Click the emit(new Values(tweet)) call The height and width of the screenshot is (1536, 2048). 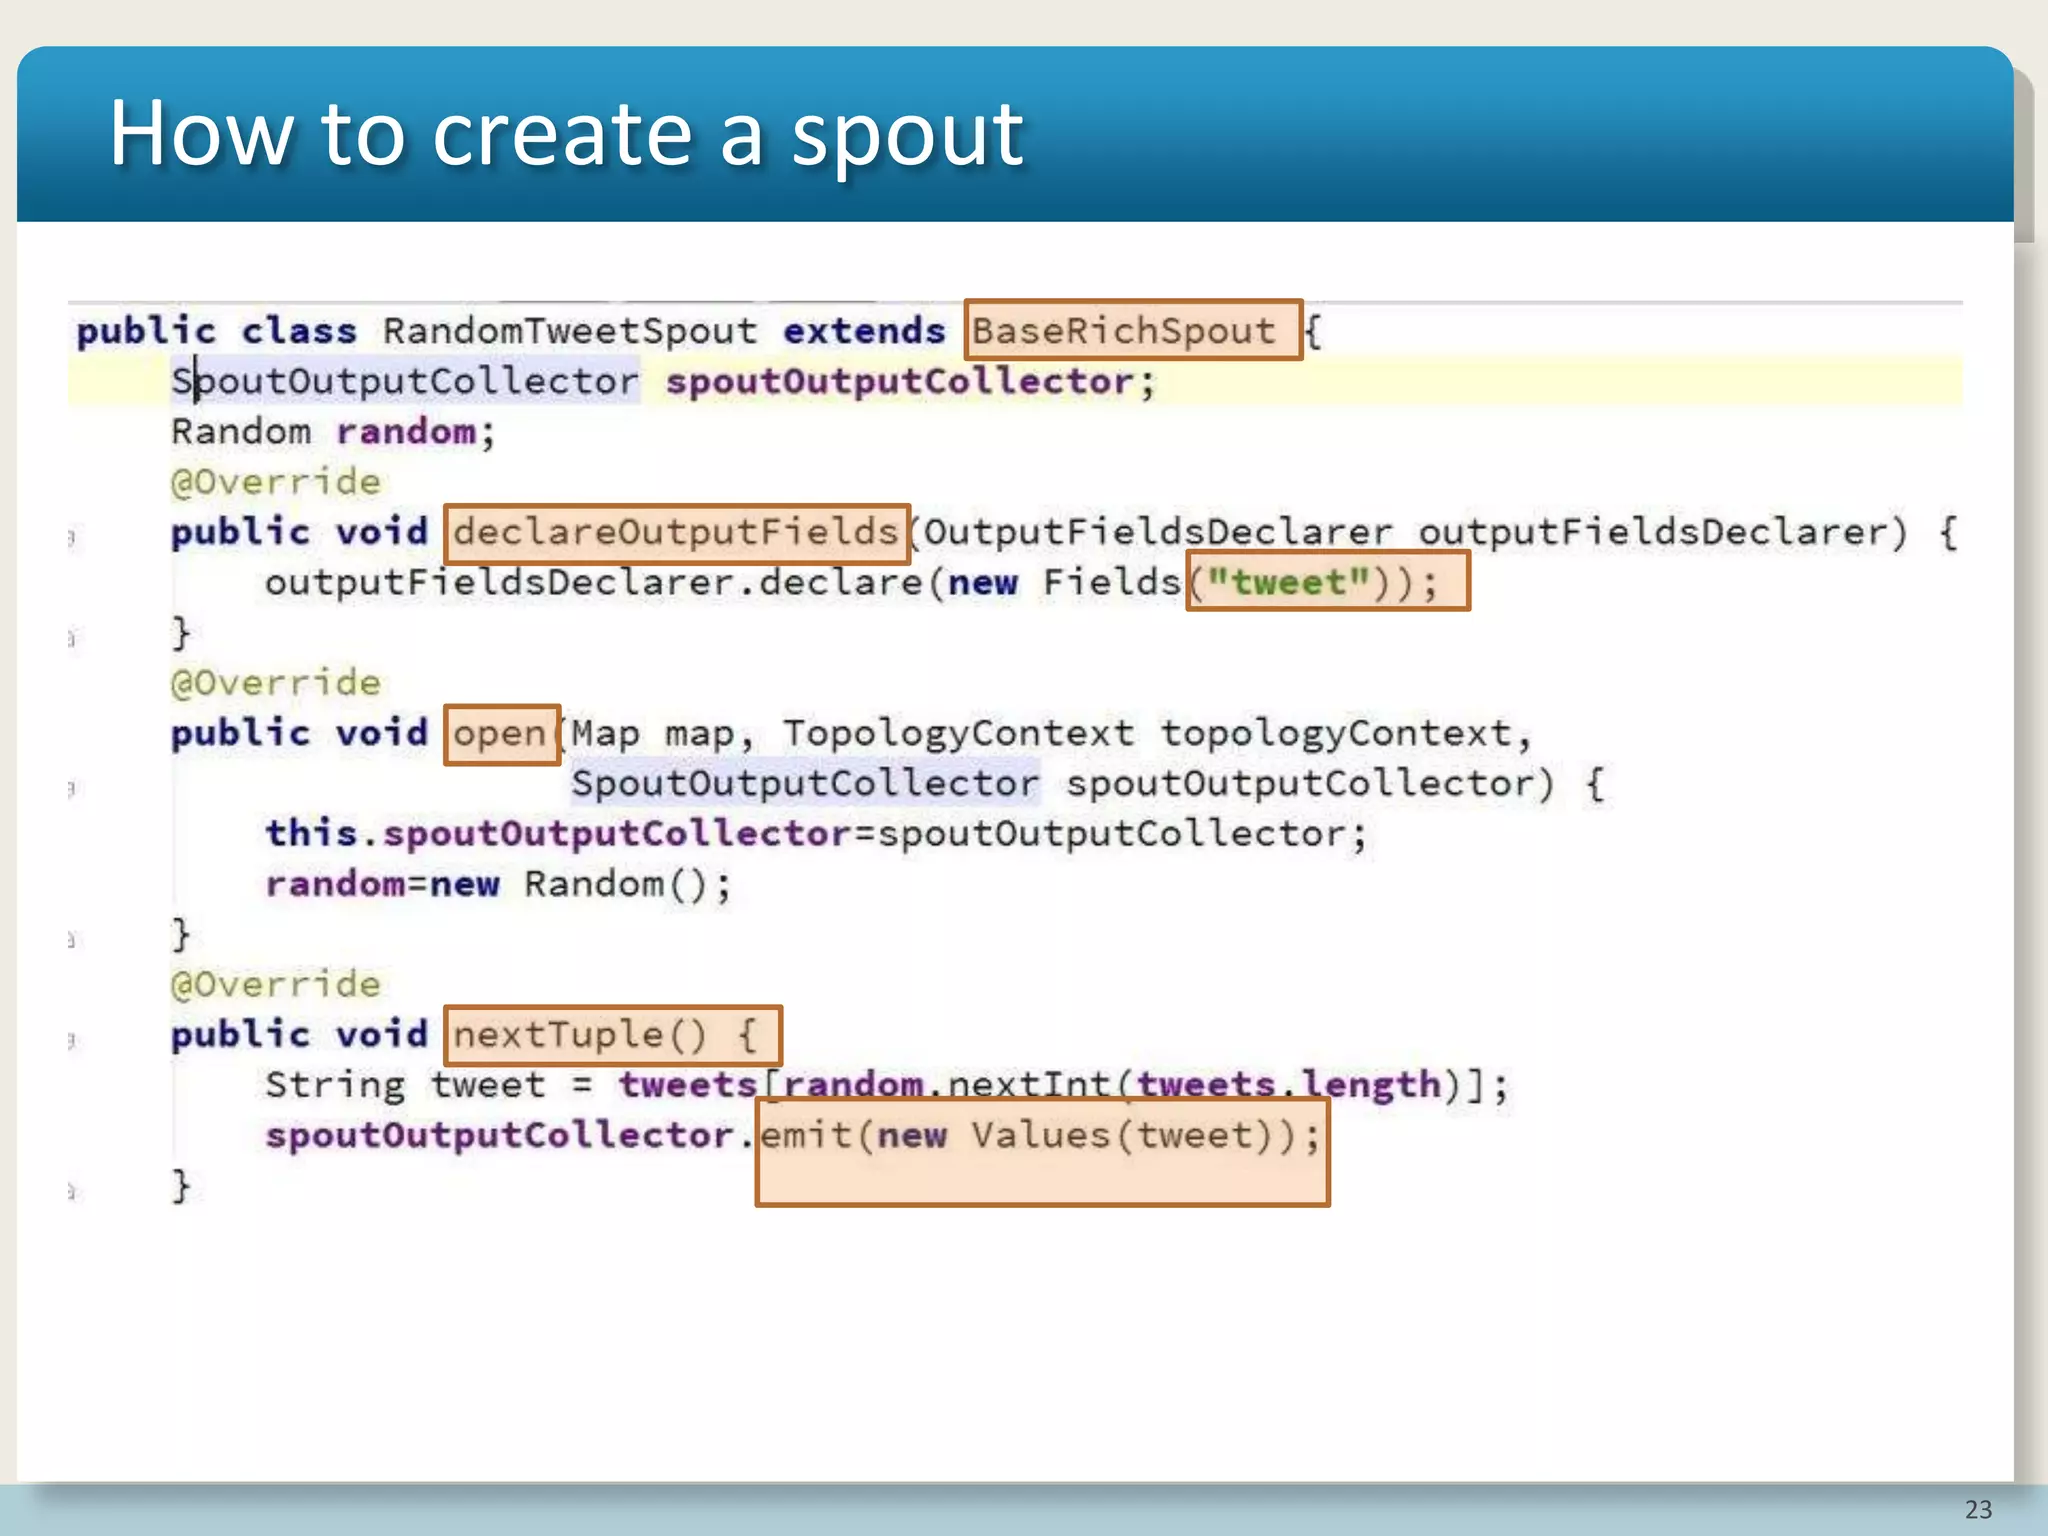pyautogui.click(x=1030, y=1135)
